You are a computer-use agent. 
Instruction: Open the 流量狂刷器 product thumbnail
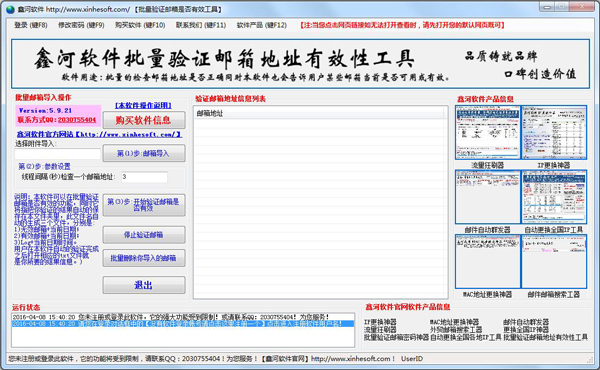(488, 132)
